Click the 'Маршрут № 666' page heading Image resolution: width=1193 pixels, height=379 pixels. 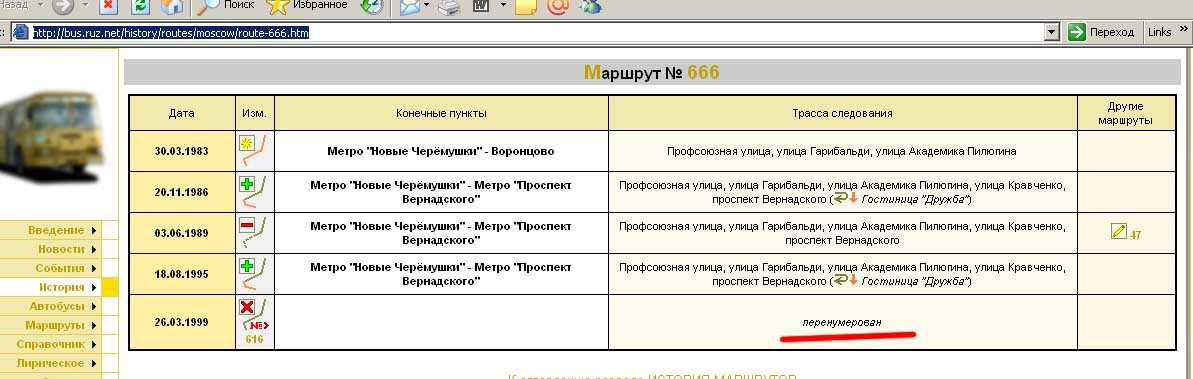(x=651, y=72)
